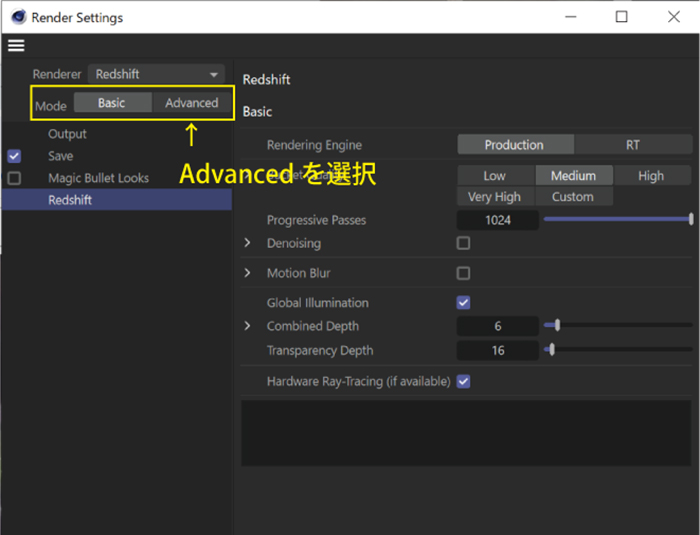Open the Renderer dropdown showing Redshift

point(158,74)
